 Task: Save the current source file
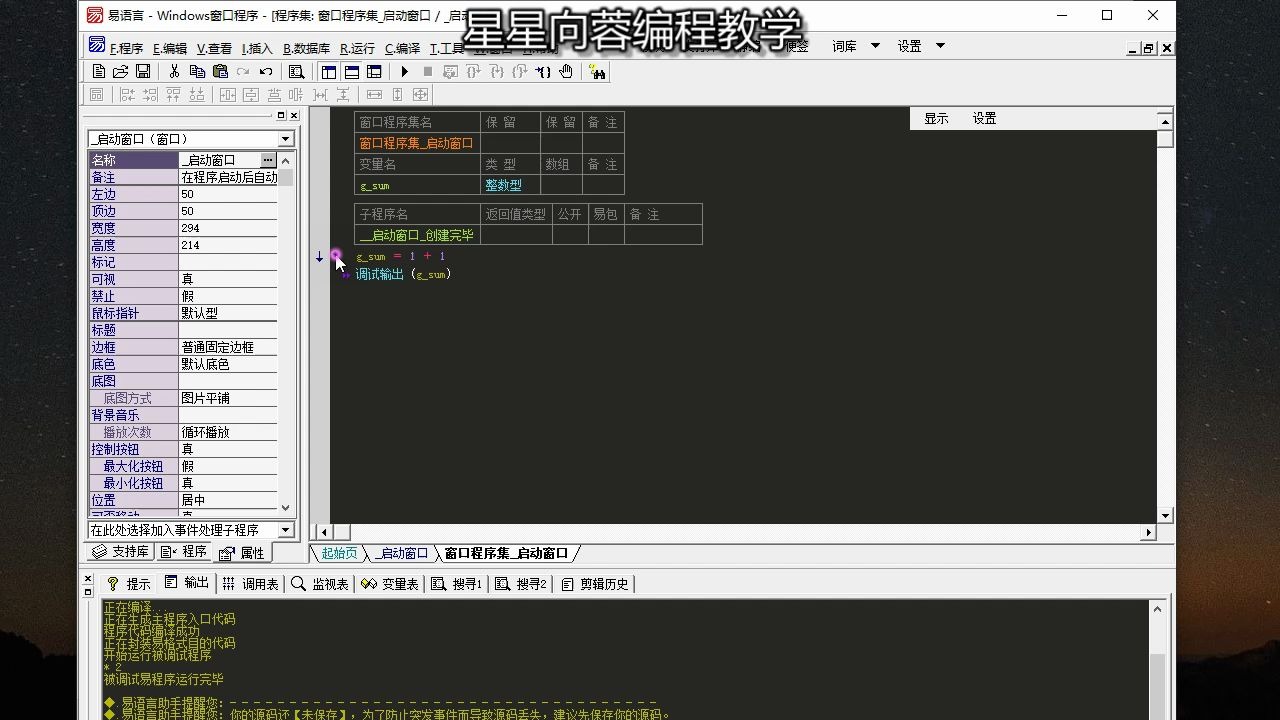[x=143, y=71]
